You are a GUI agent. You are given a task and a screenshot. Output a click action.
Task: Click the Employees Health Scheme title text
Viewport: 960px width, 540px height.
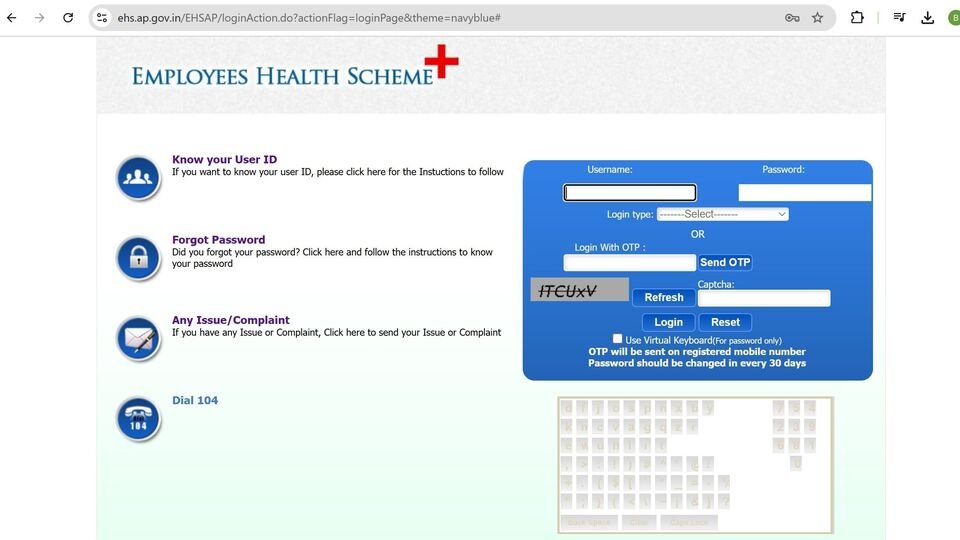282,77
